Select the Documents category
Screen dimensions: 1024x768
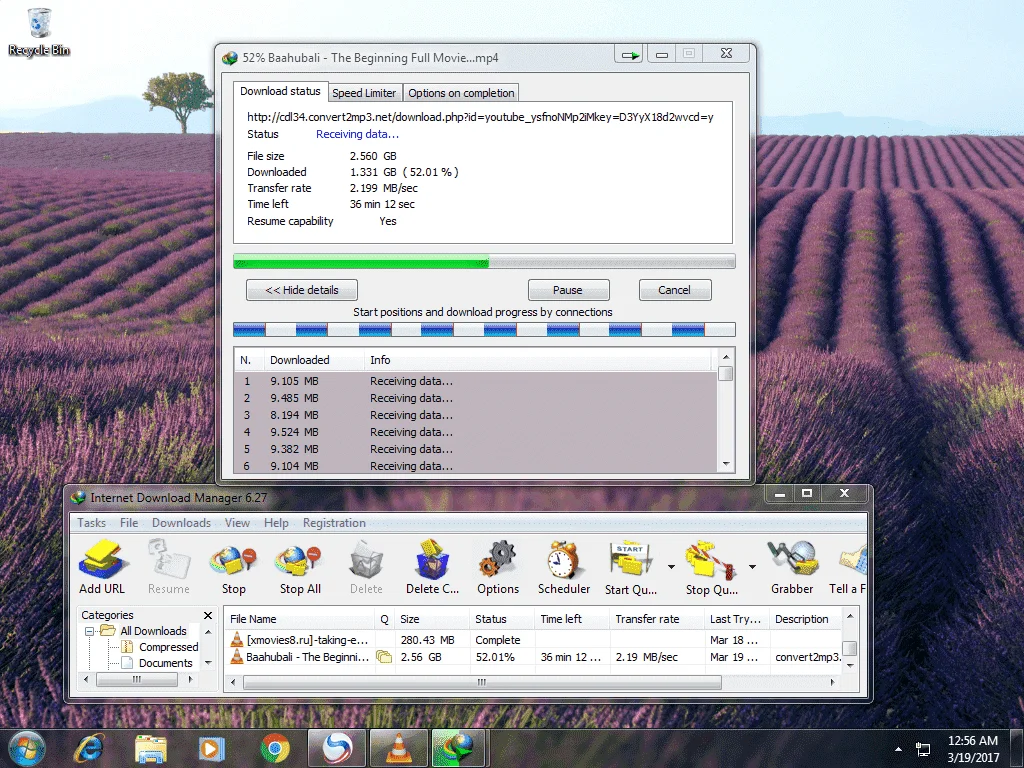click(x=165, y=663)
